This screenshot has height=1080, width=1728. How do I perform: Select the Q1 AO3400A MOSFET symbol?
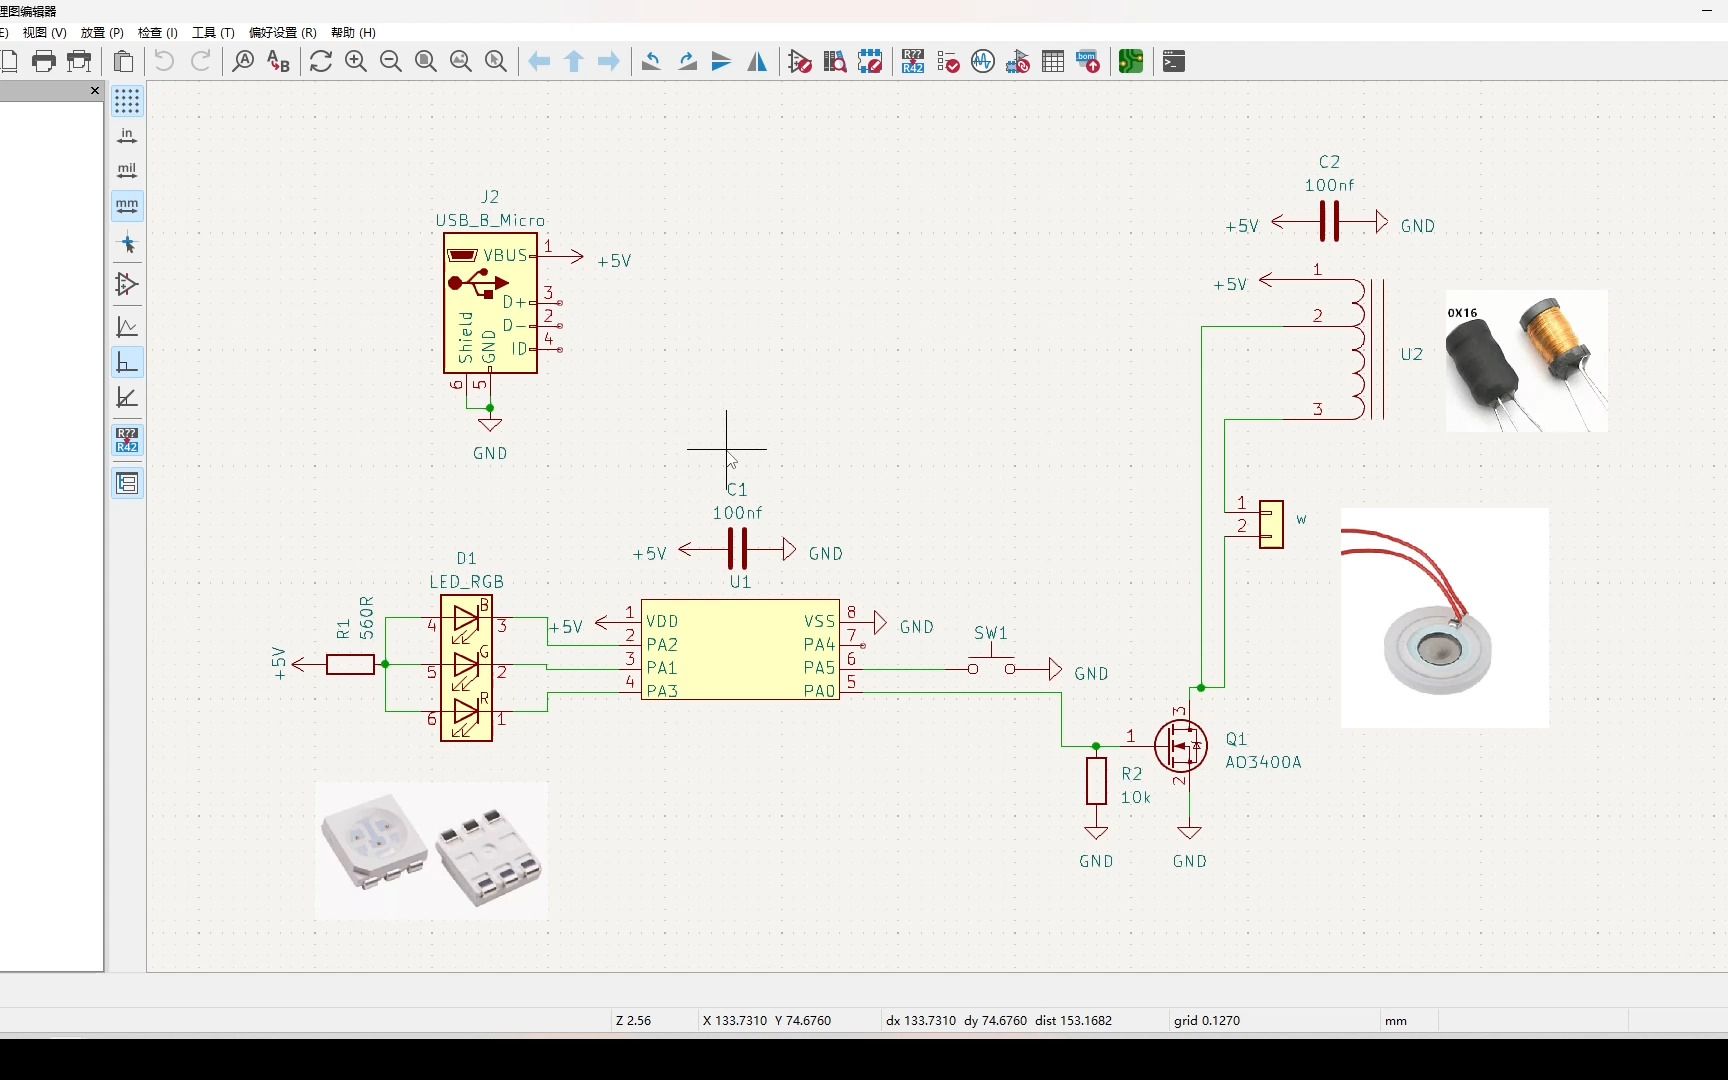pyautogui.click(x=1181, y=746)
